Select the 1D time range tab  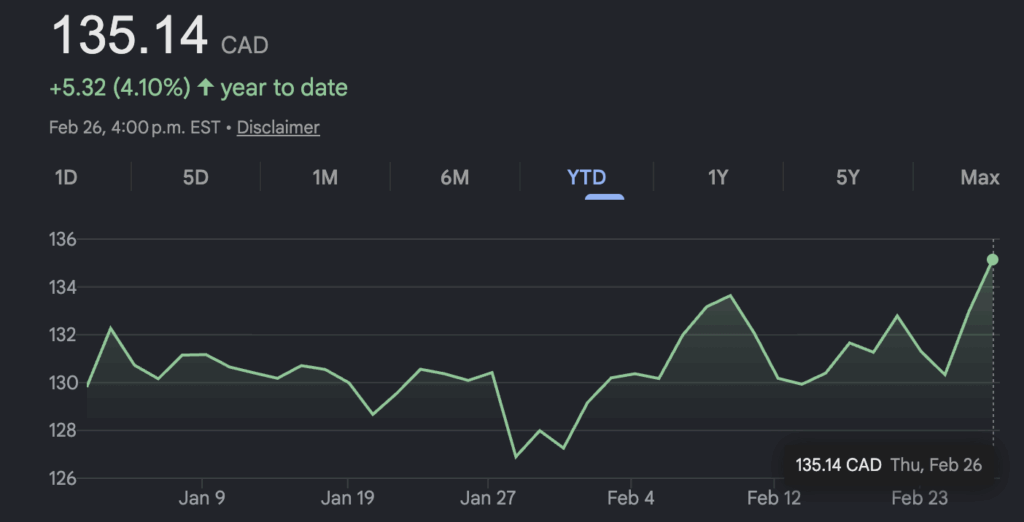click(x=66, y=178)
